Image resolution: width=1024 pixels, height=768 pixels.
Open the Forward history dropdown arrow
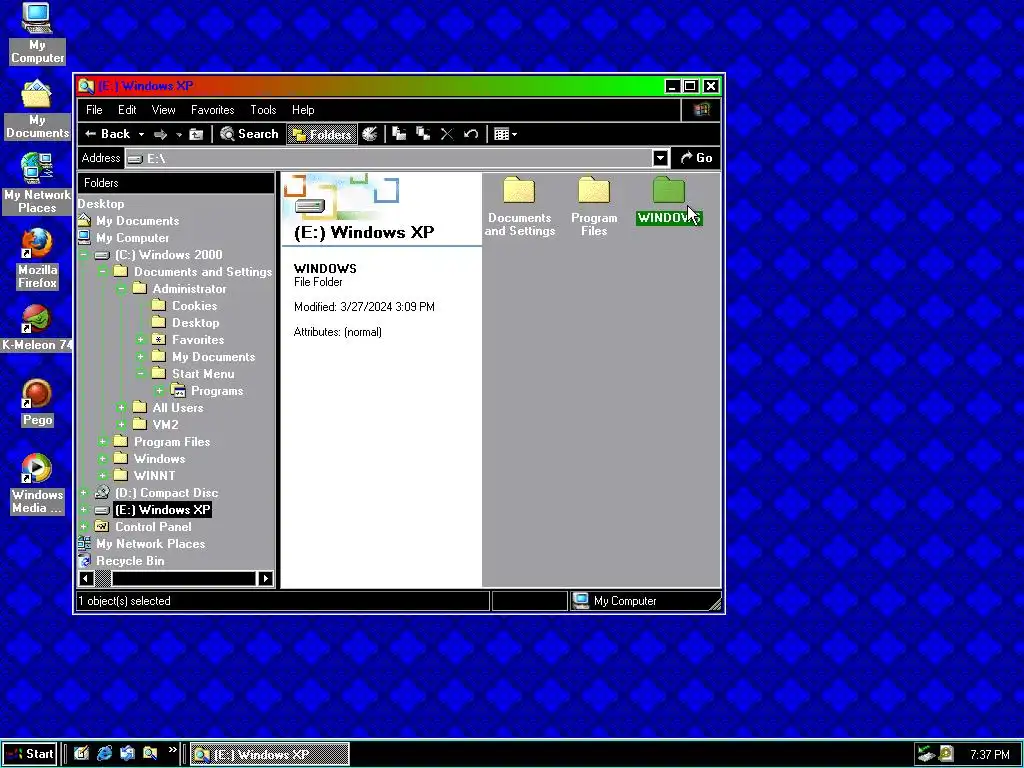point(178,134)
